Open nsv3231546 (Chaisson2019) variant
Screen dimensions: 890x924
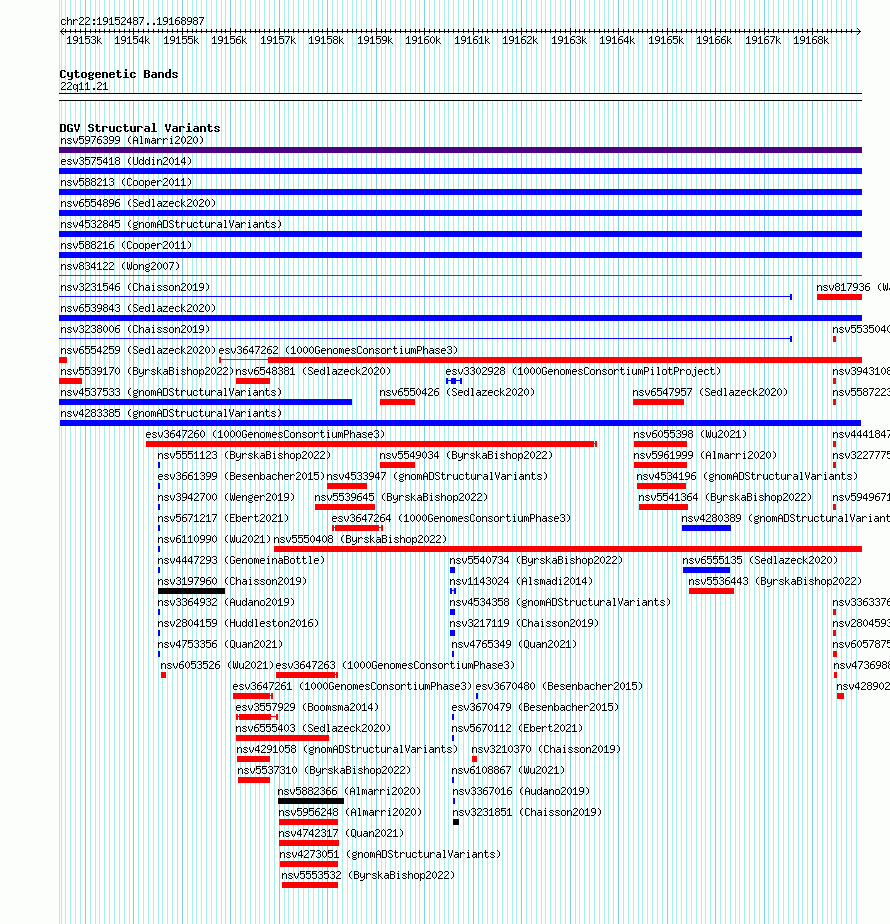point(135,288)
